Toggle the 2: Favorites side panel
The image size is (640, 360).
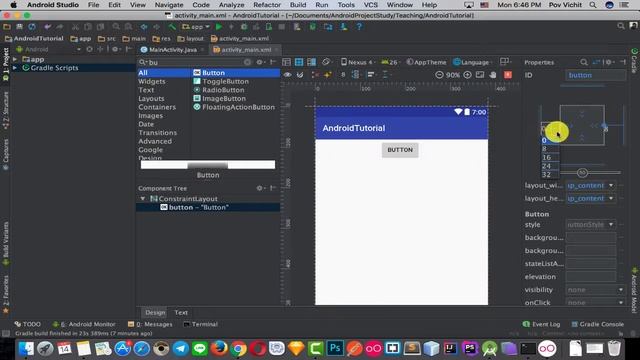click(6, 295)
